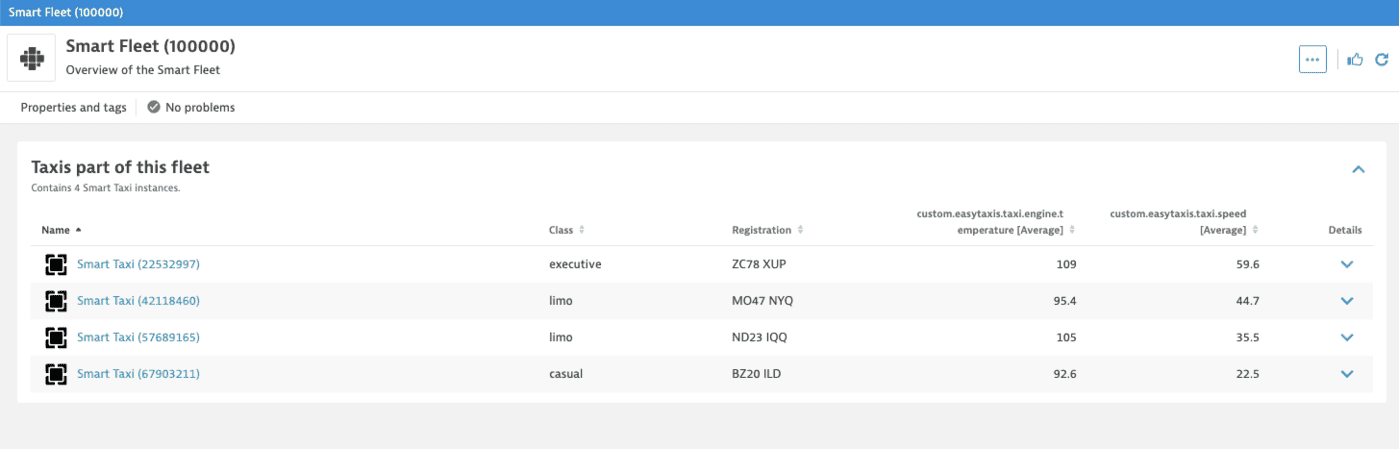Click the icon beside Smart Taxi (42118460)
1399x449 pixels.
point(56,300)
